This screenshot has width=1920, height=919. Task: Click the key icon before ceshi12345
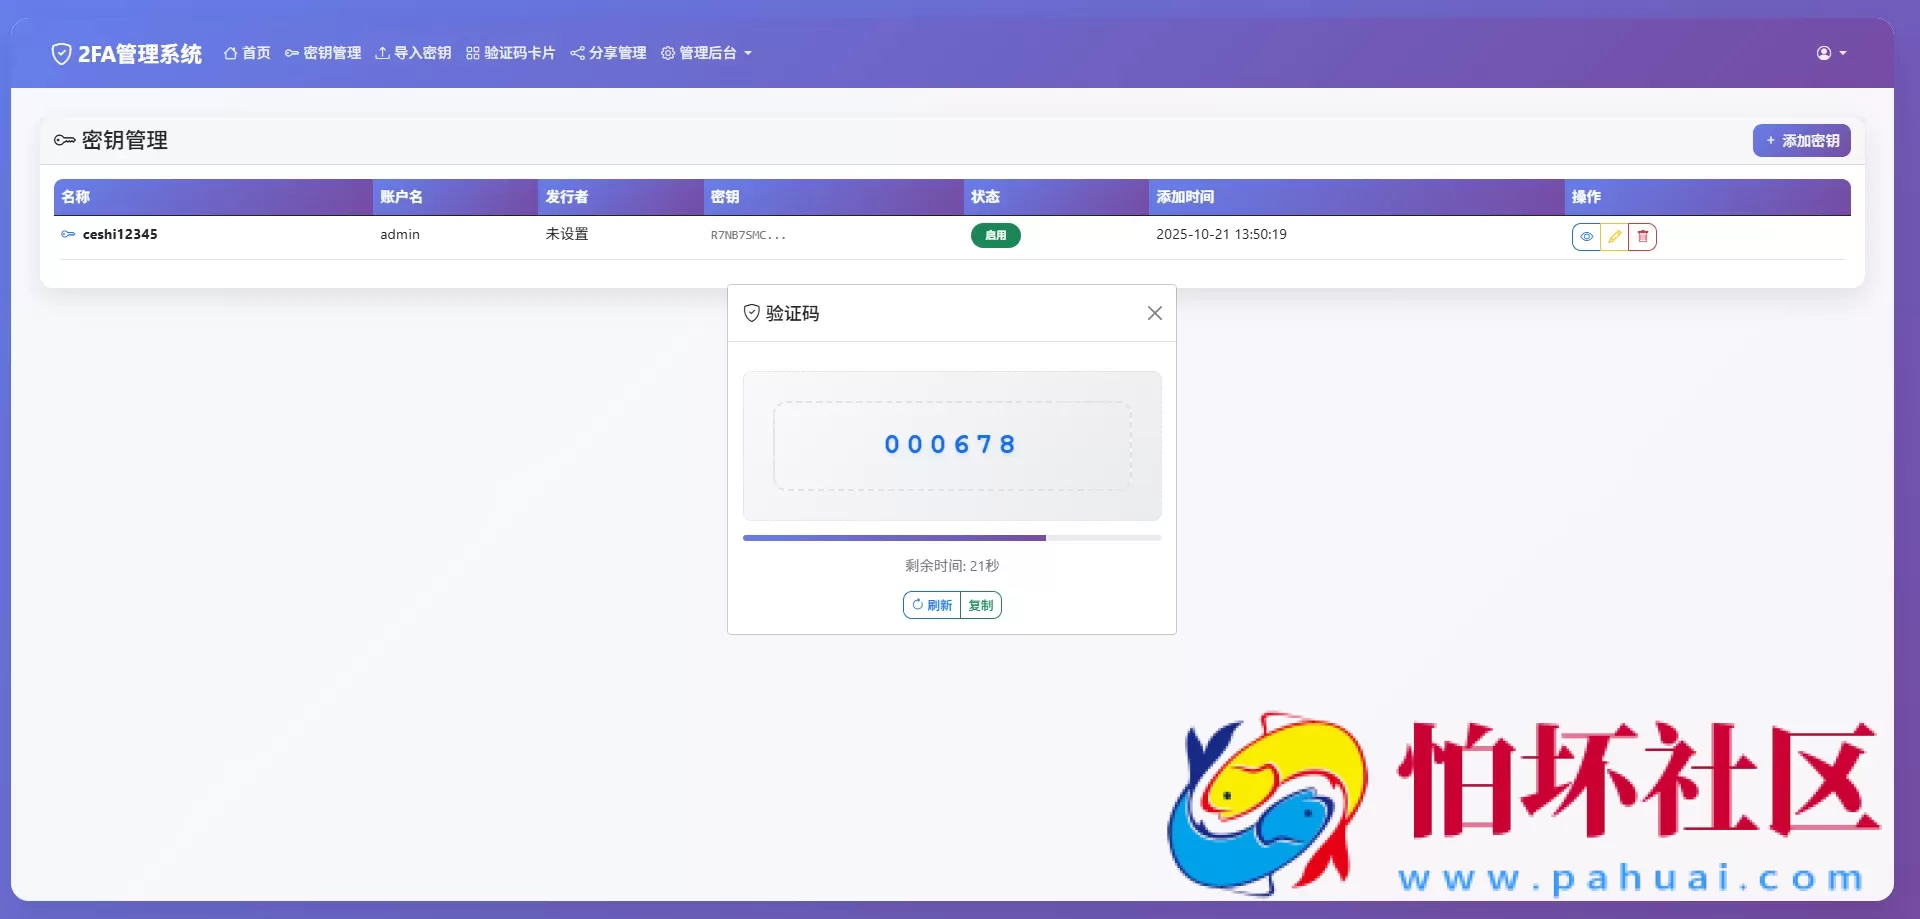67,234
